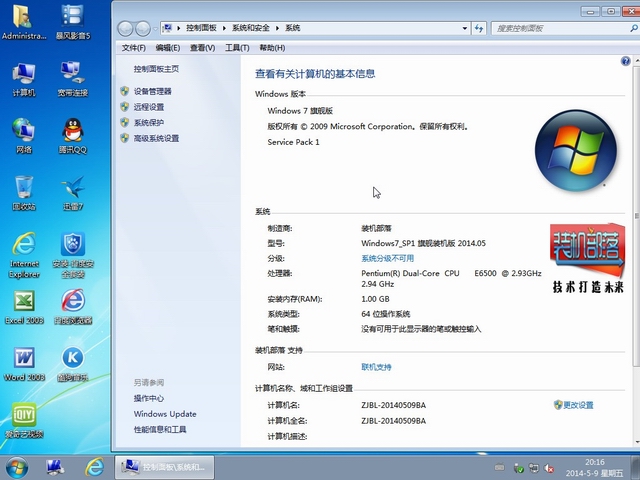The image size is (640, 480).
Task: Click the 控制面板 breadcrumb segment
Action: click(201, 28)
